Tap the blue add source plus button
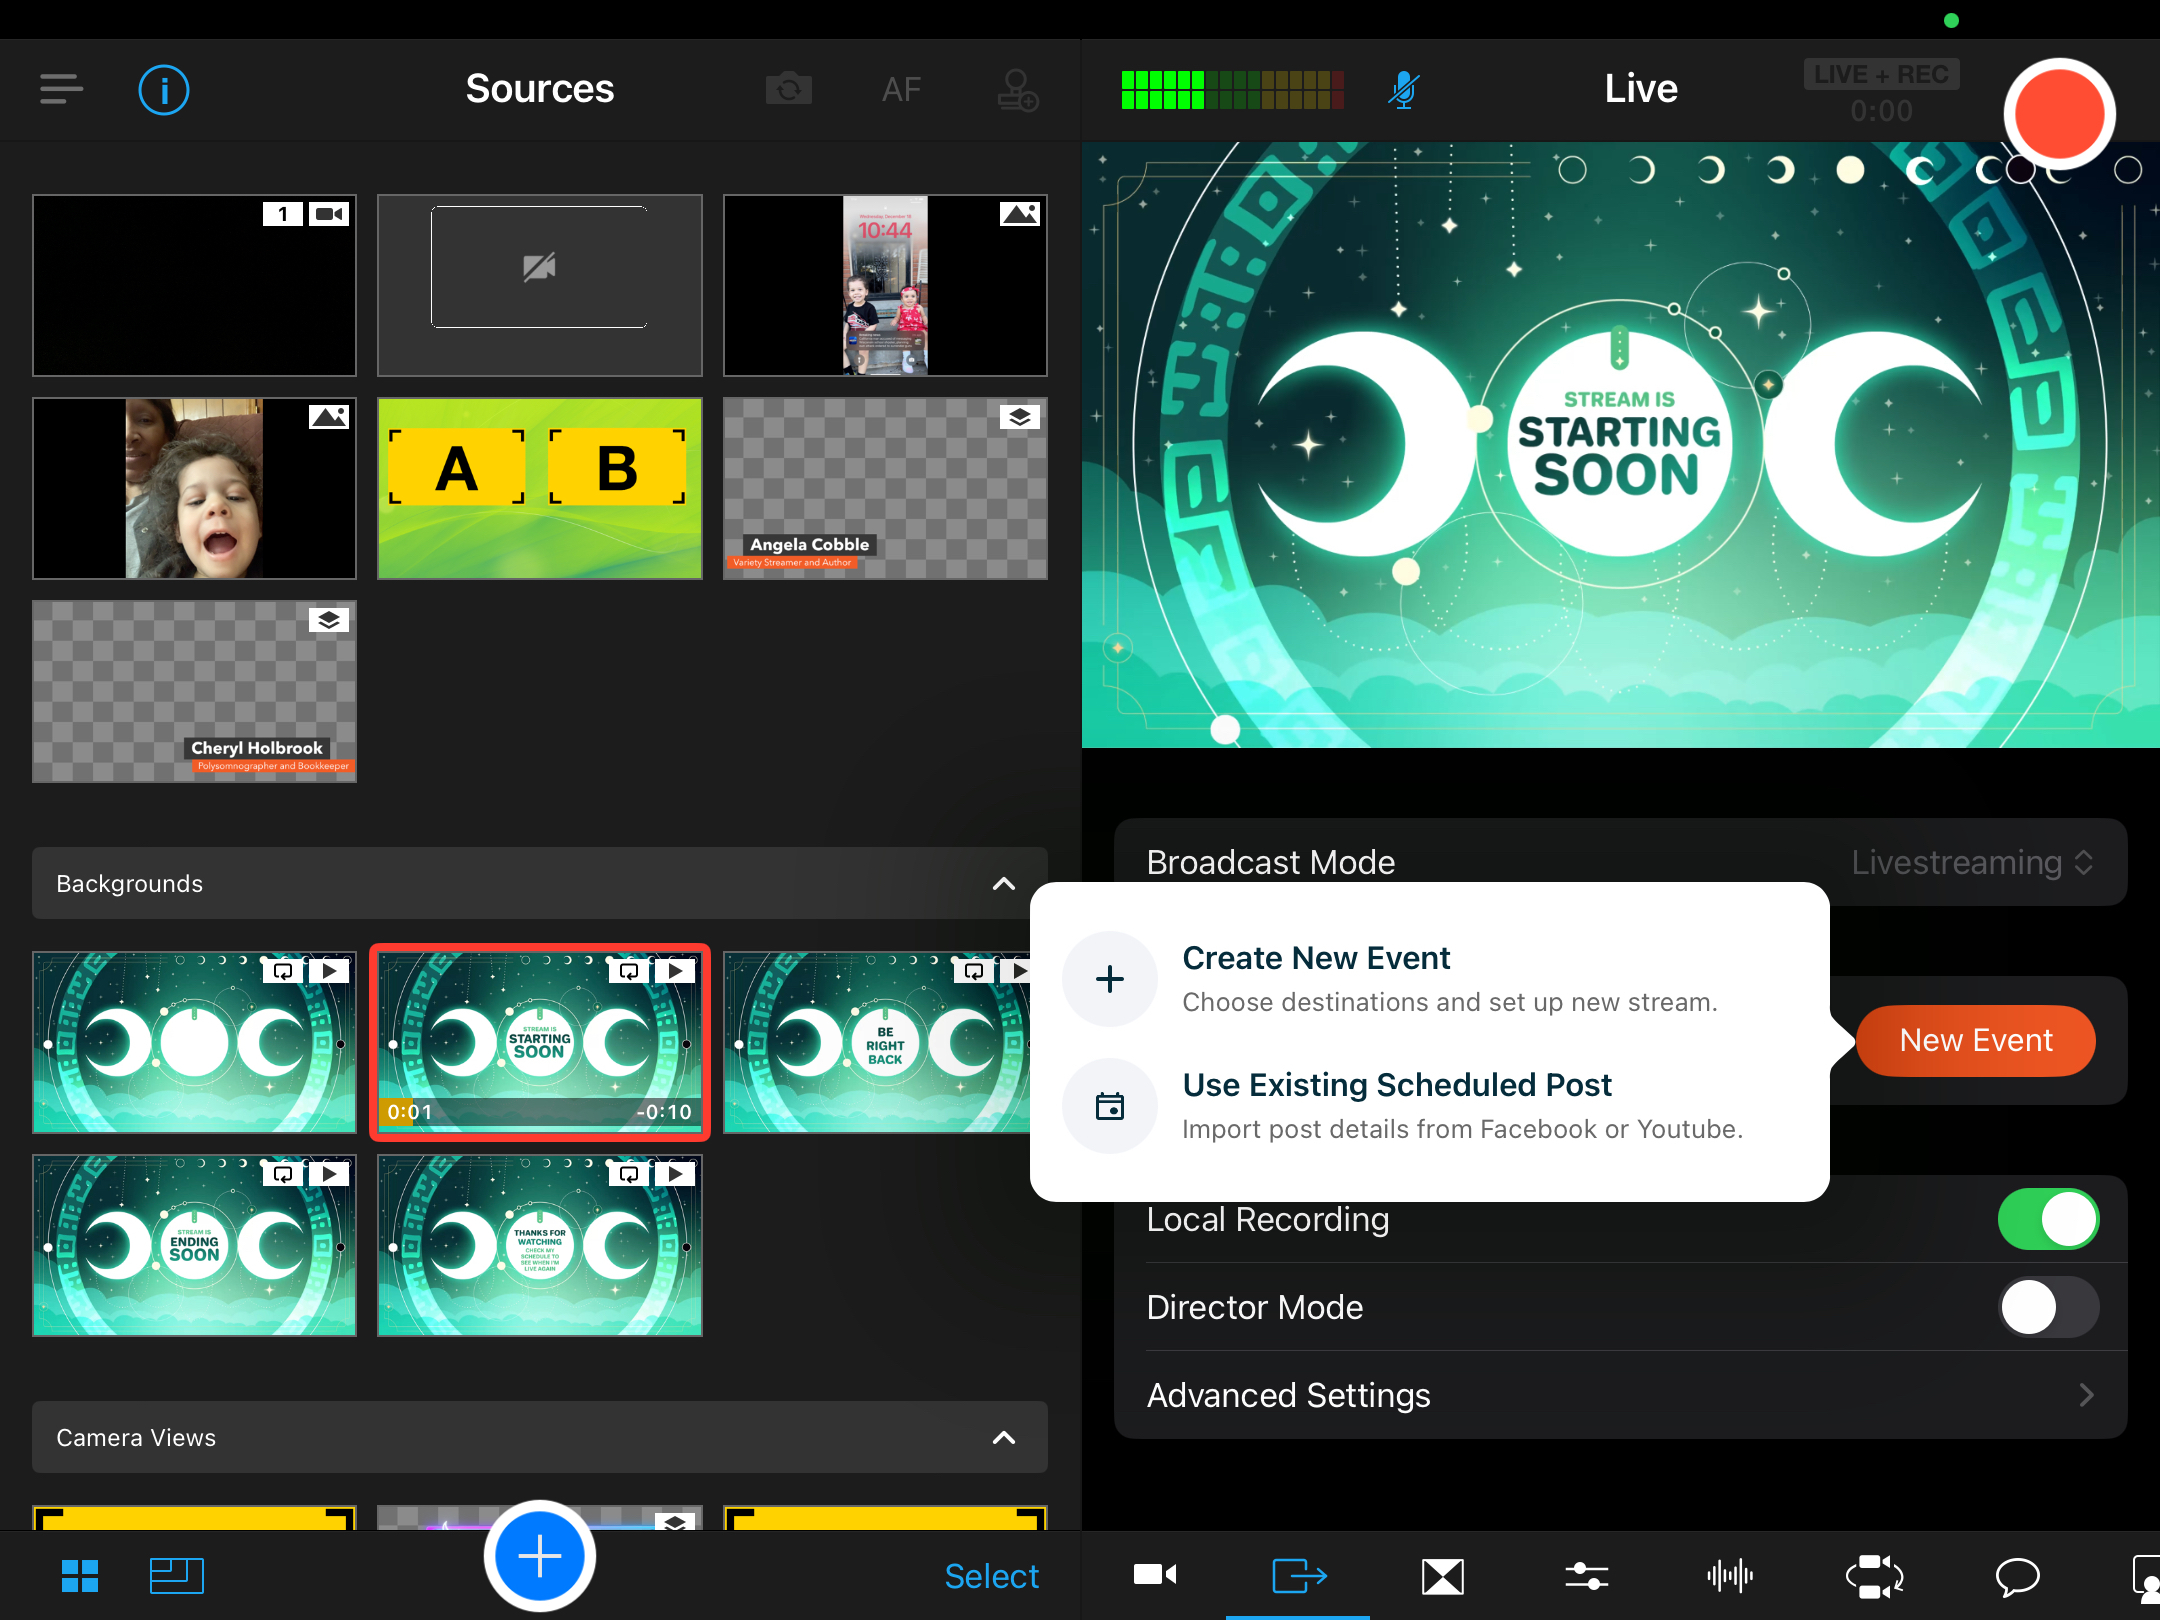Viewport: 2160px width, 1620px height. (540, 1556)
